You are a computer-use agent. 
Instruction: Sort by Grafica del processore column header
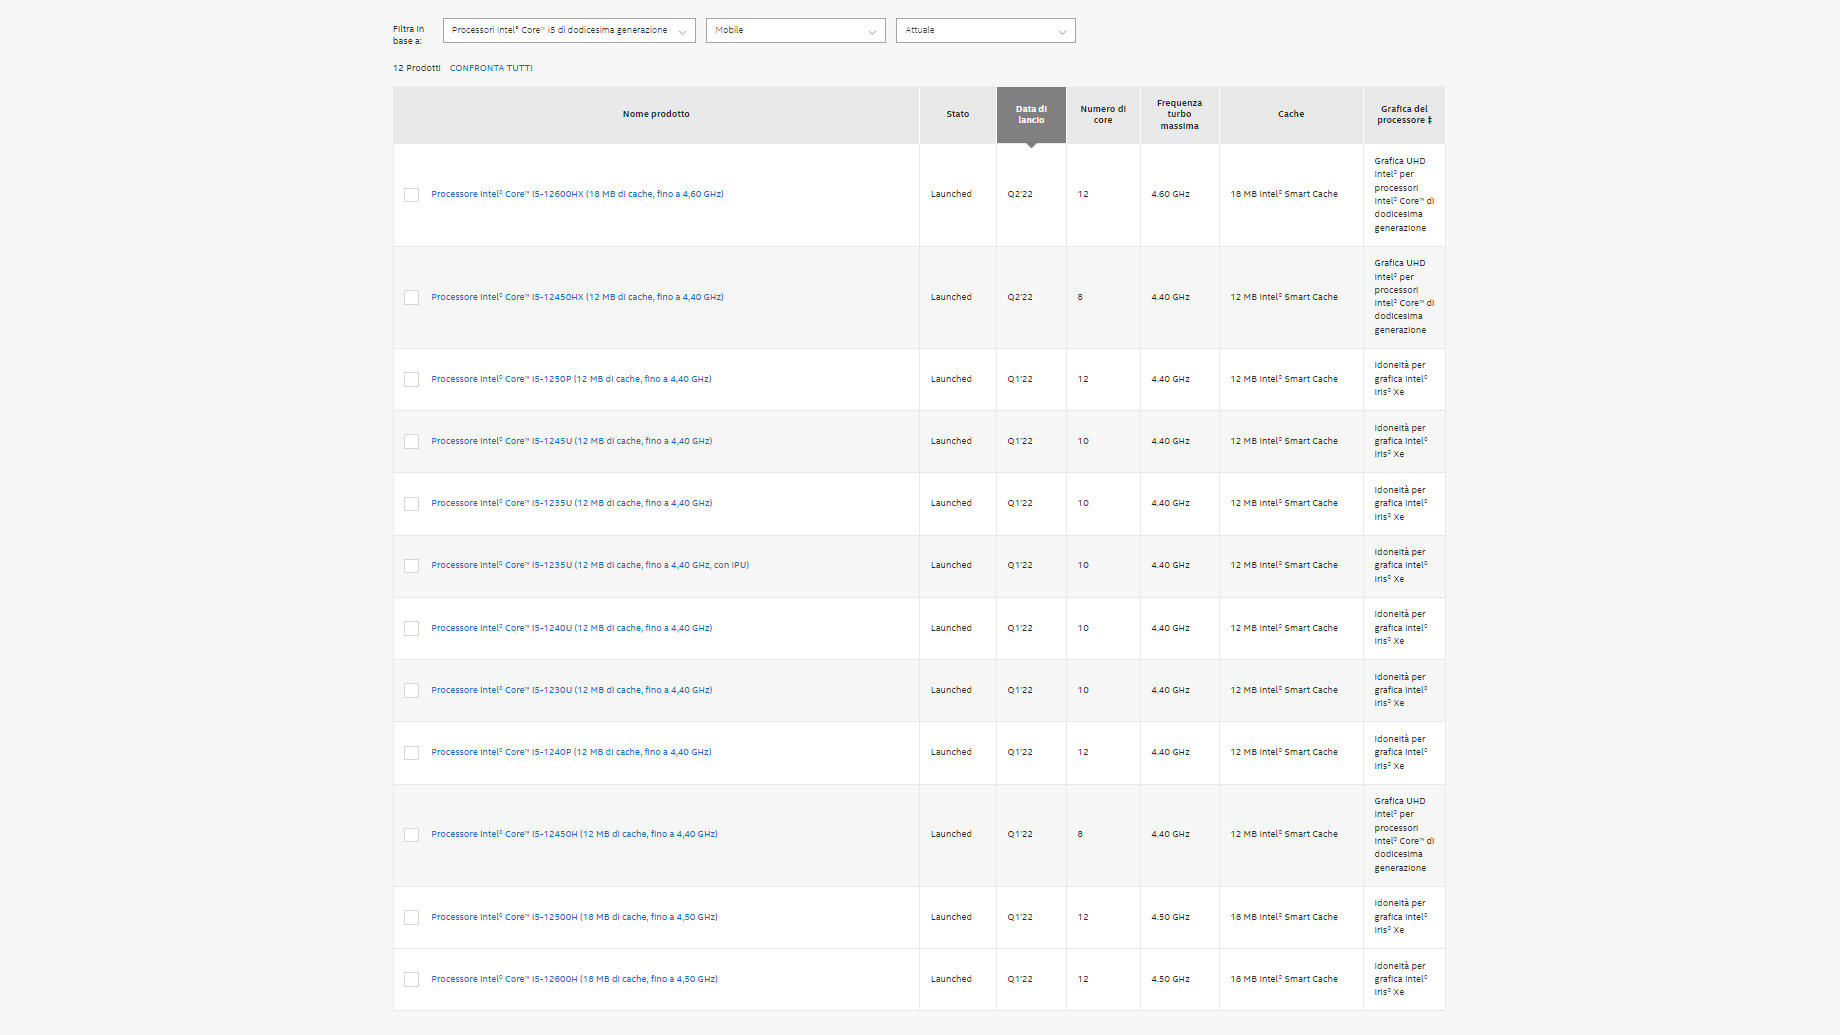point(1404,114)
